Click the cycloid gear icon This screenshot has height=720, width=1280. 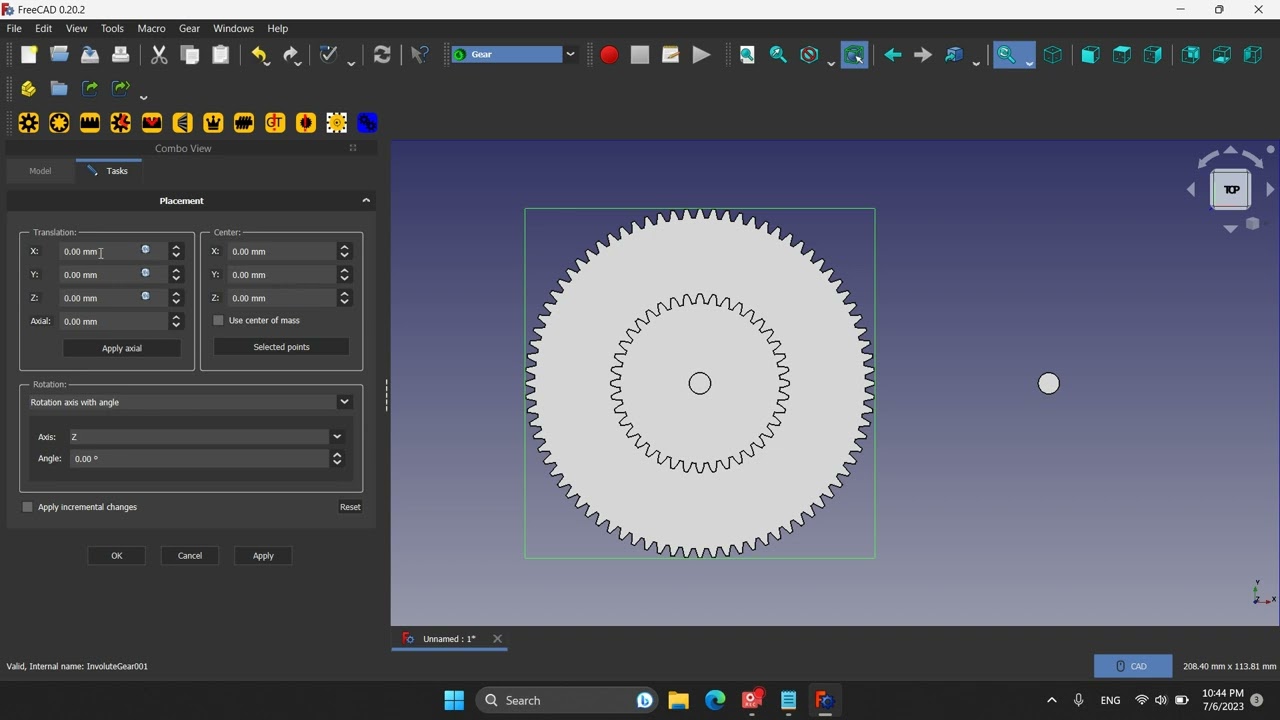121,122
